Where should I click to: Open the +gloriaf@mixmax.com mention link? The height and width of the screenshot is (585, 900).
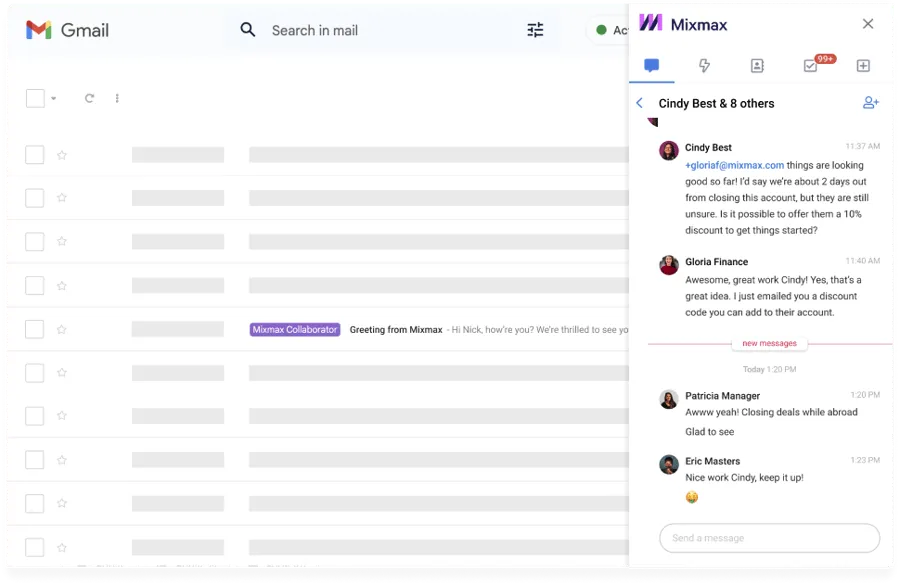(x=734, y=165)
